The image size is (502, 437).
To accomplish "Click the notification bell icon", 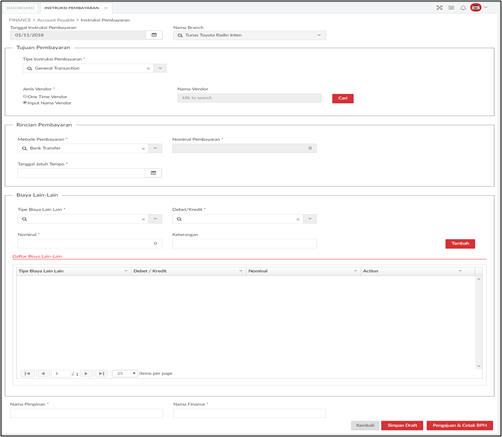I will click(463, 8).
